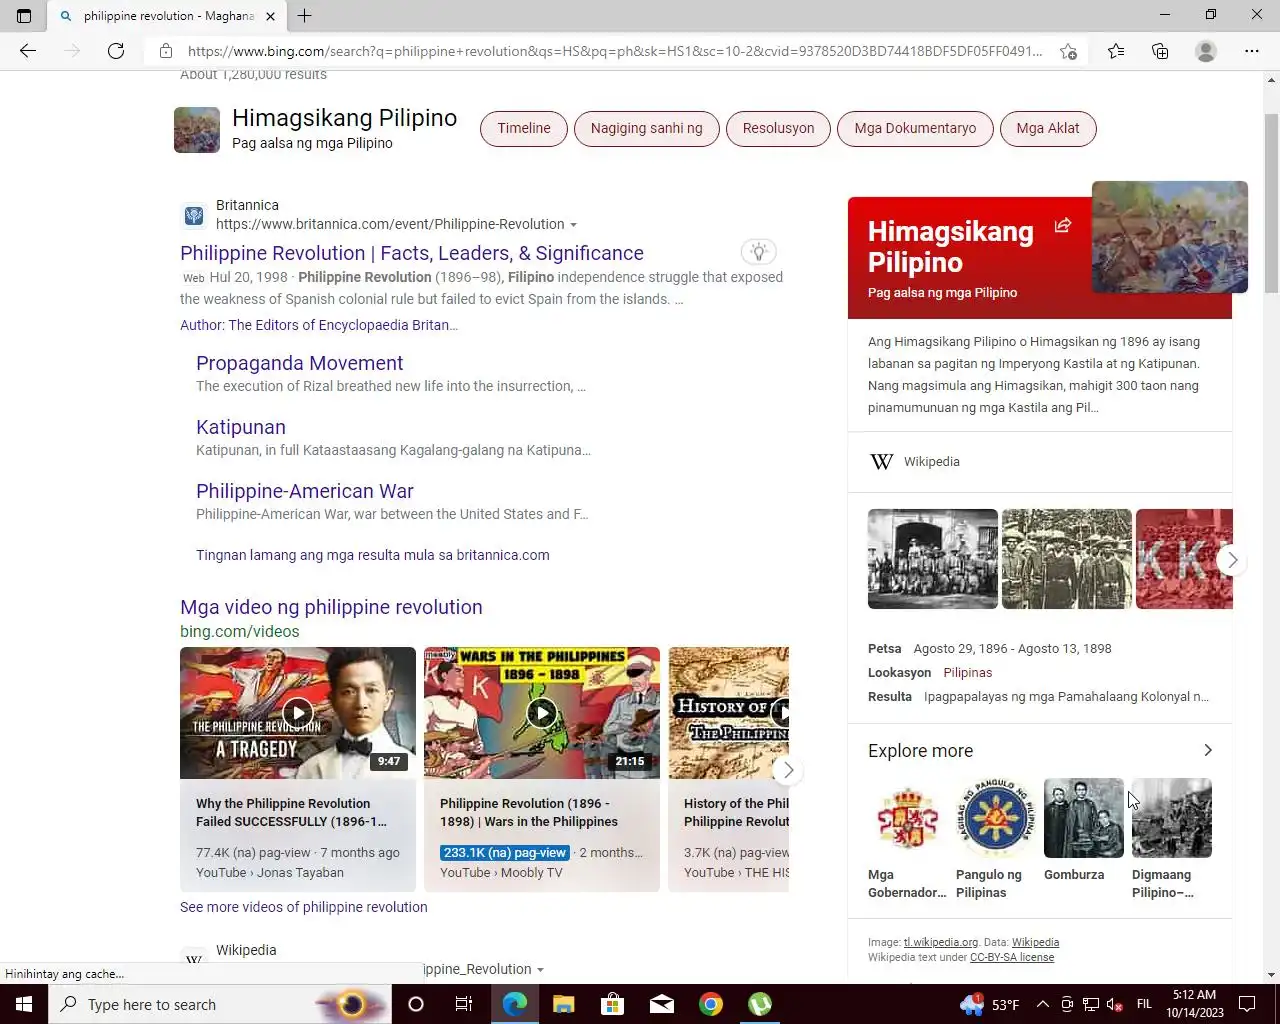Expand the Explore more arrow
The height and width of the screenshot is (1024, 1280).
[1208, 750]
